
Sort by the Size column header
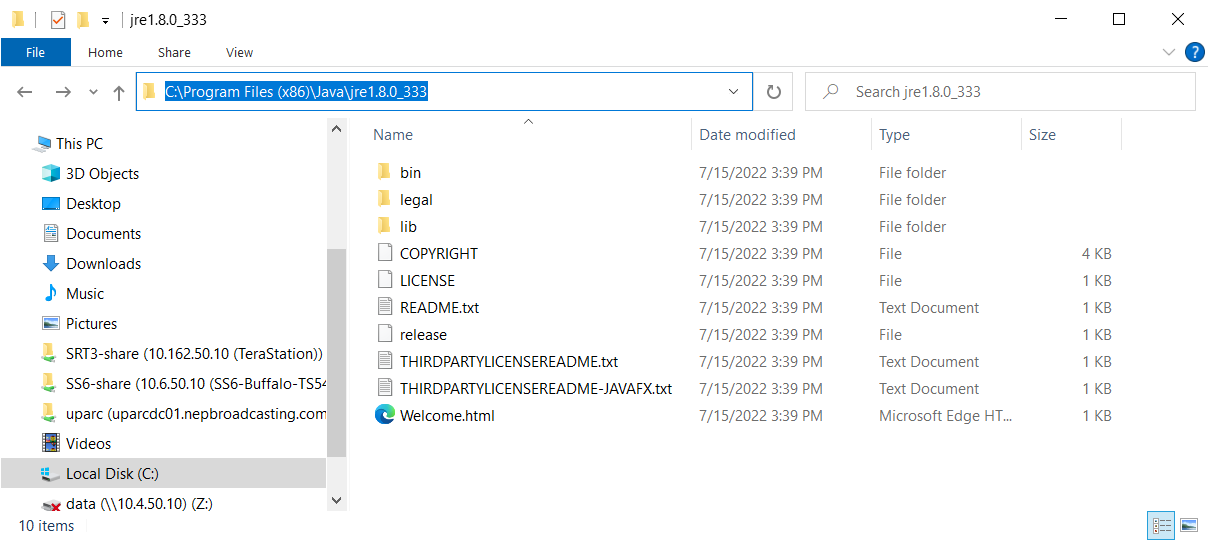click(x=1042, y=135)
